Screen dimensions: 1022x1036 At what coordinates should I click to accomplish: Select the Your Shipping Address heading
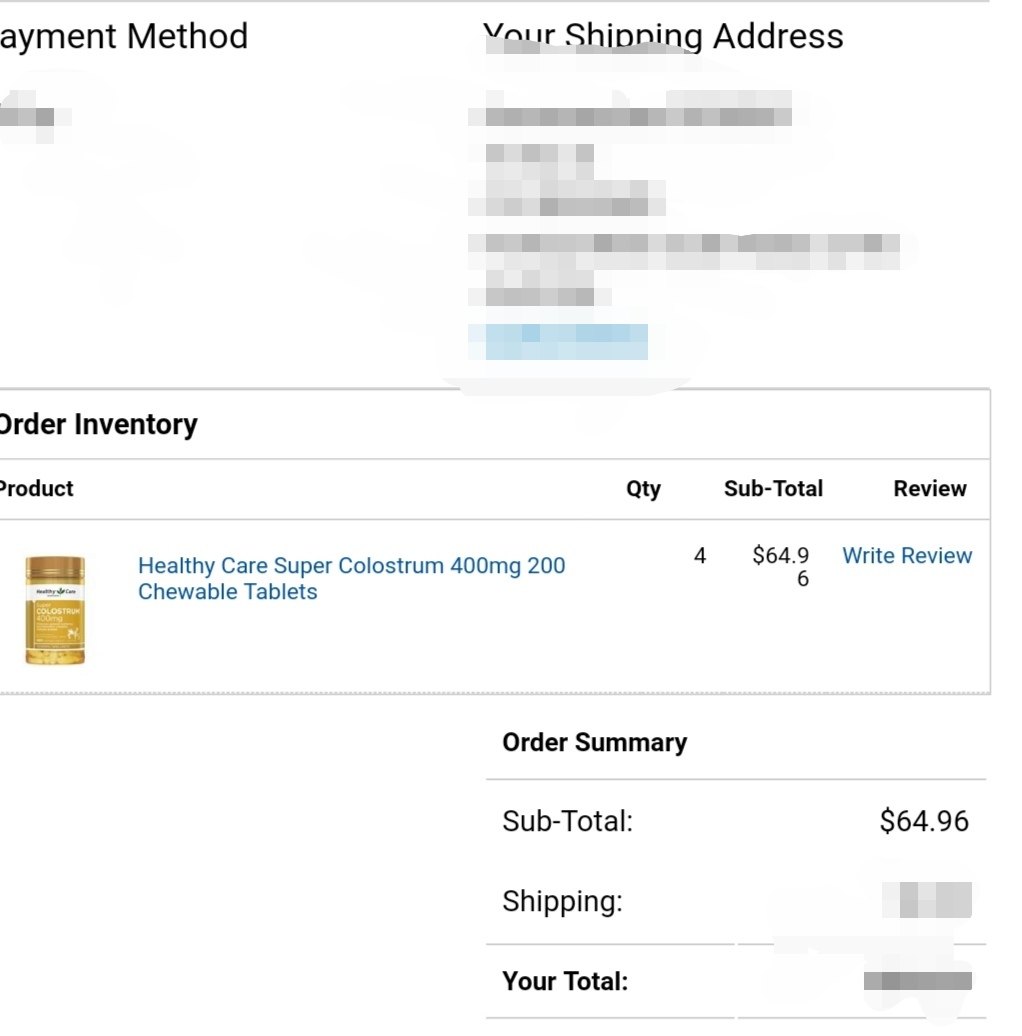[x=663, y=36]
